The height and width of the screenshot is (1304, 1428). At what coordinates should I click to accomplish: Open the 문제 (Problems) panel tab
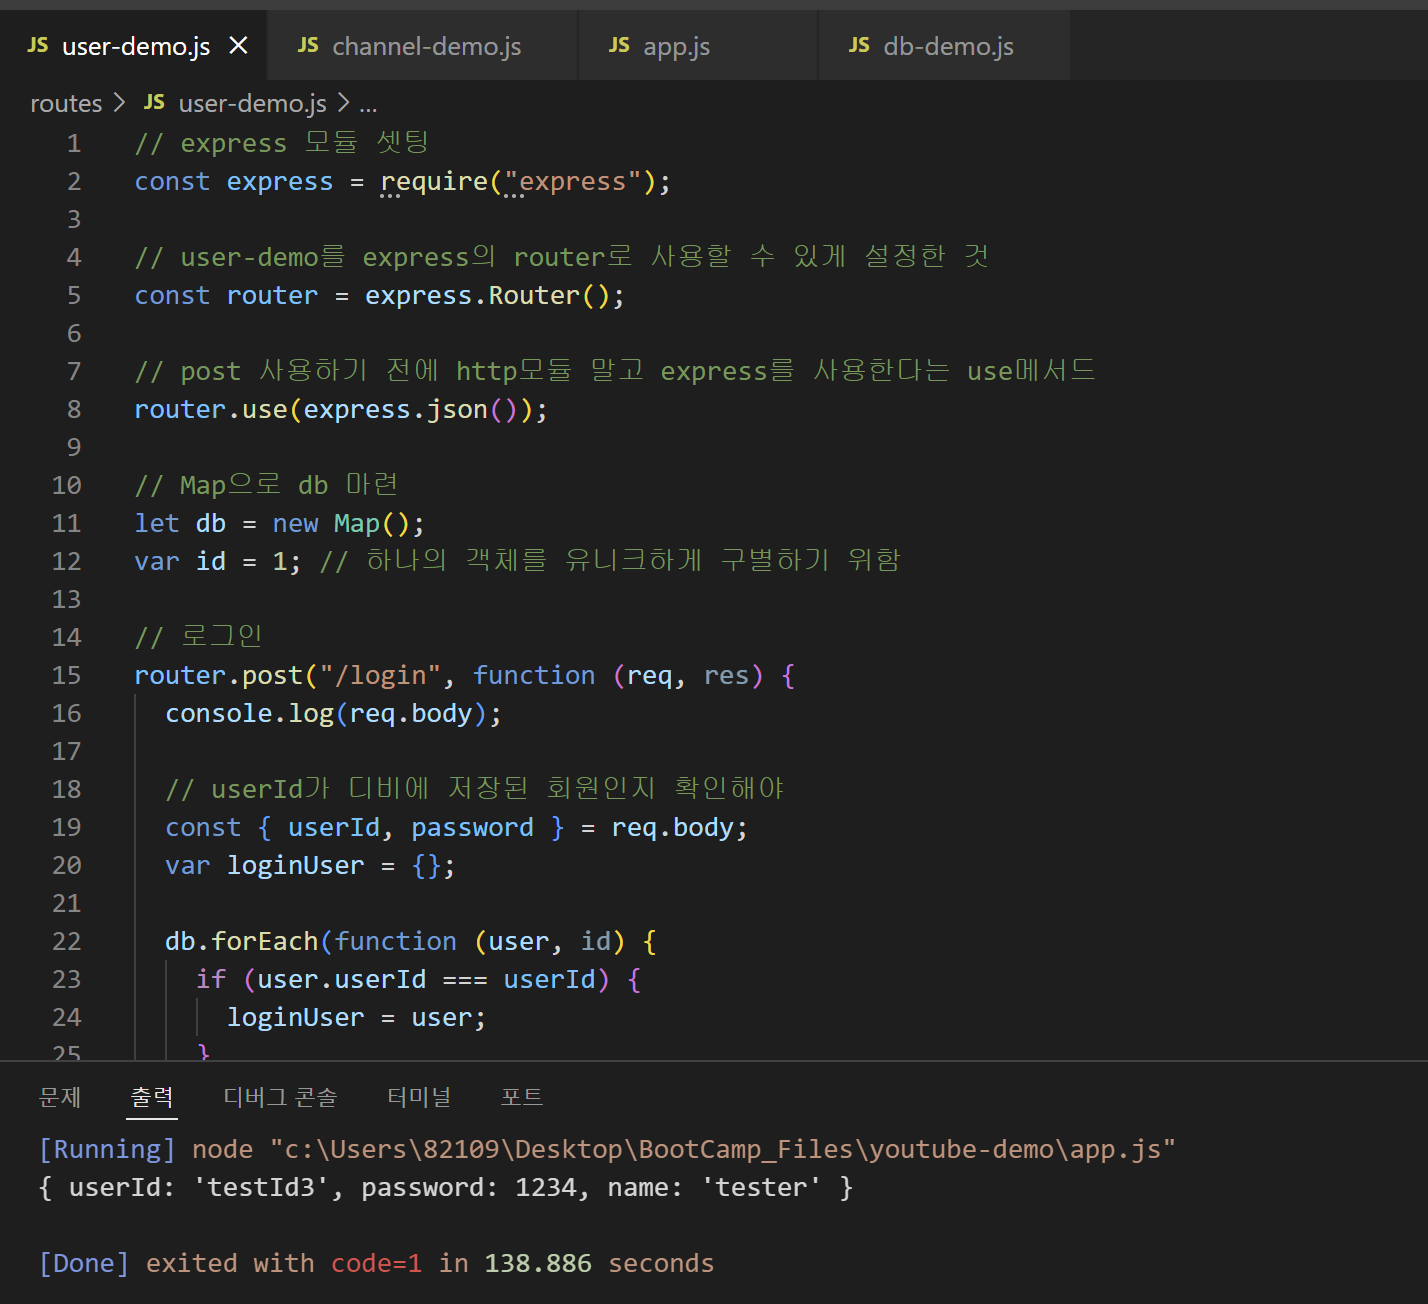pos(60,1097)
